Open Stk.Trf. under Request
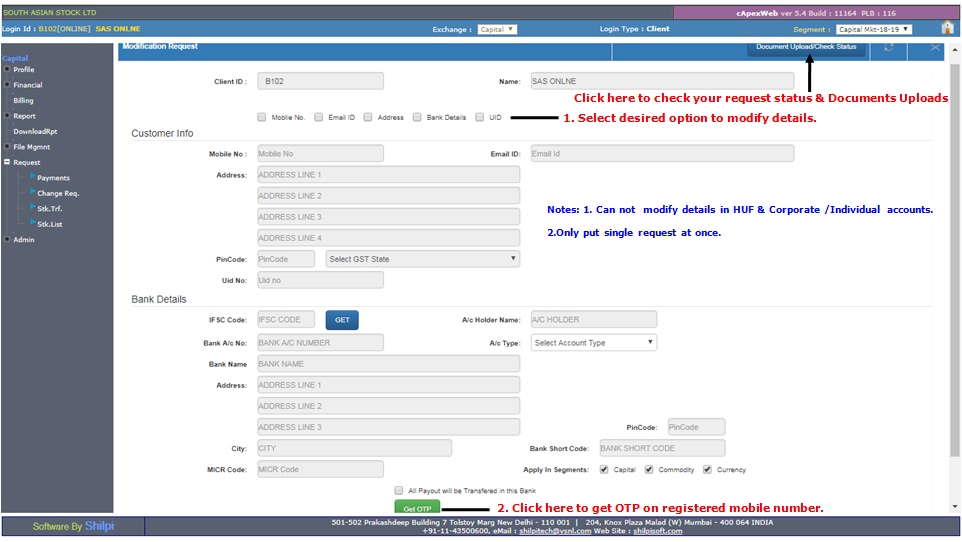Screen dimensions: 962x542 point(50,209)
